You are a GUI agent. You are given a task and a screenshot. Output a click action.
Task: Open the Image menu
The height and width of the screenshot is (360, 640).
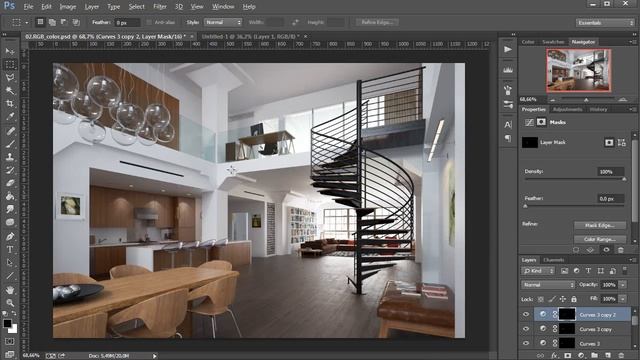coord(68,7)
